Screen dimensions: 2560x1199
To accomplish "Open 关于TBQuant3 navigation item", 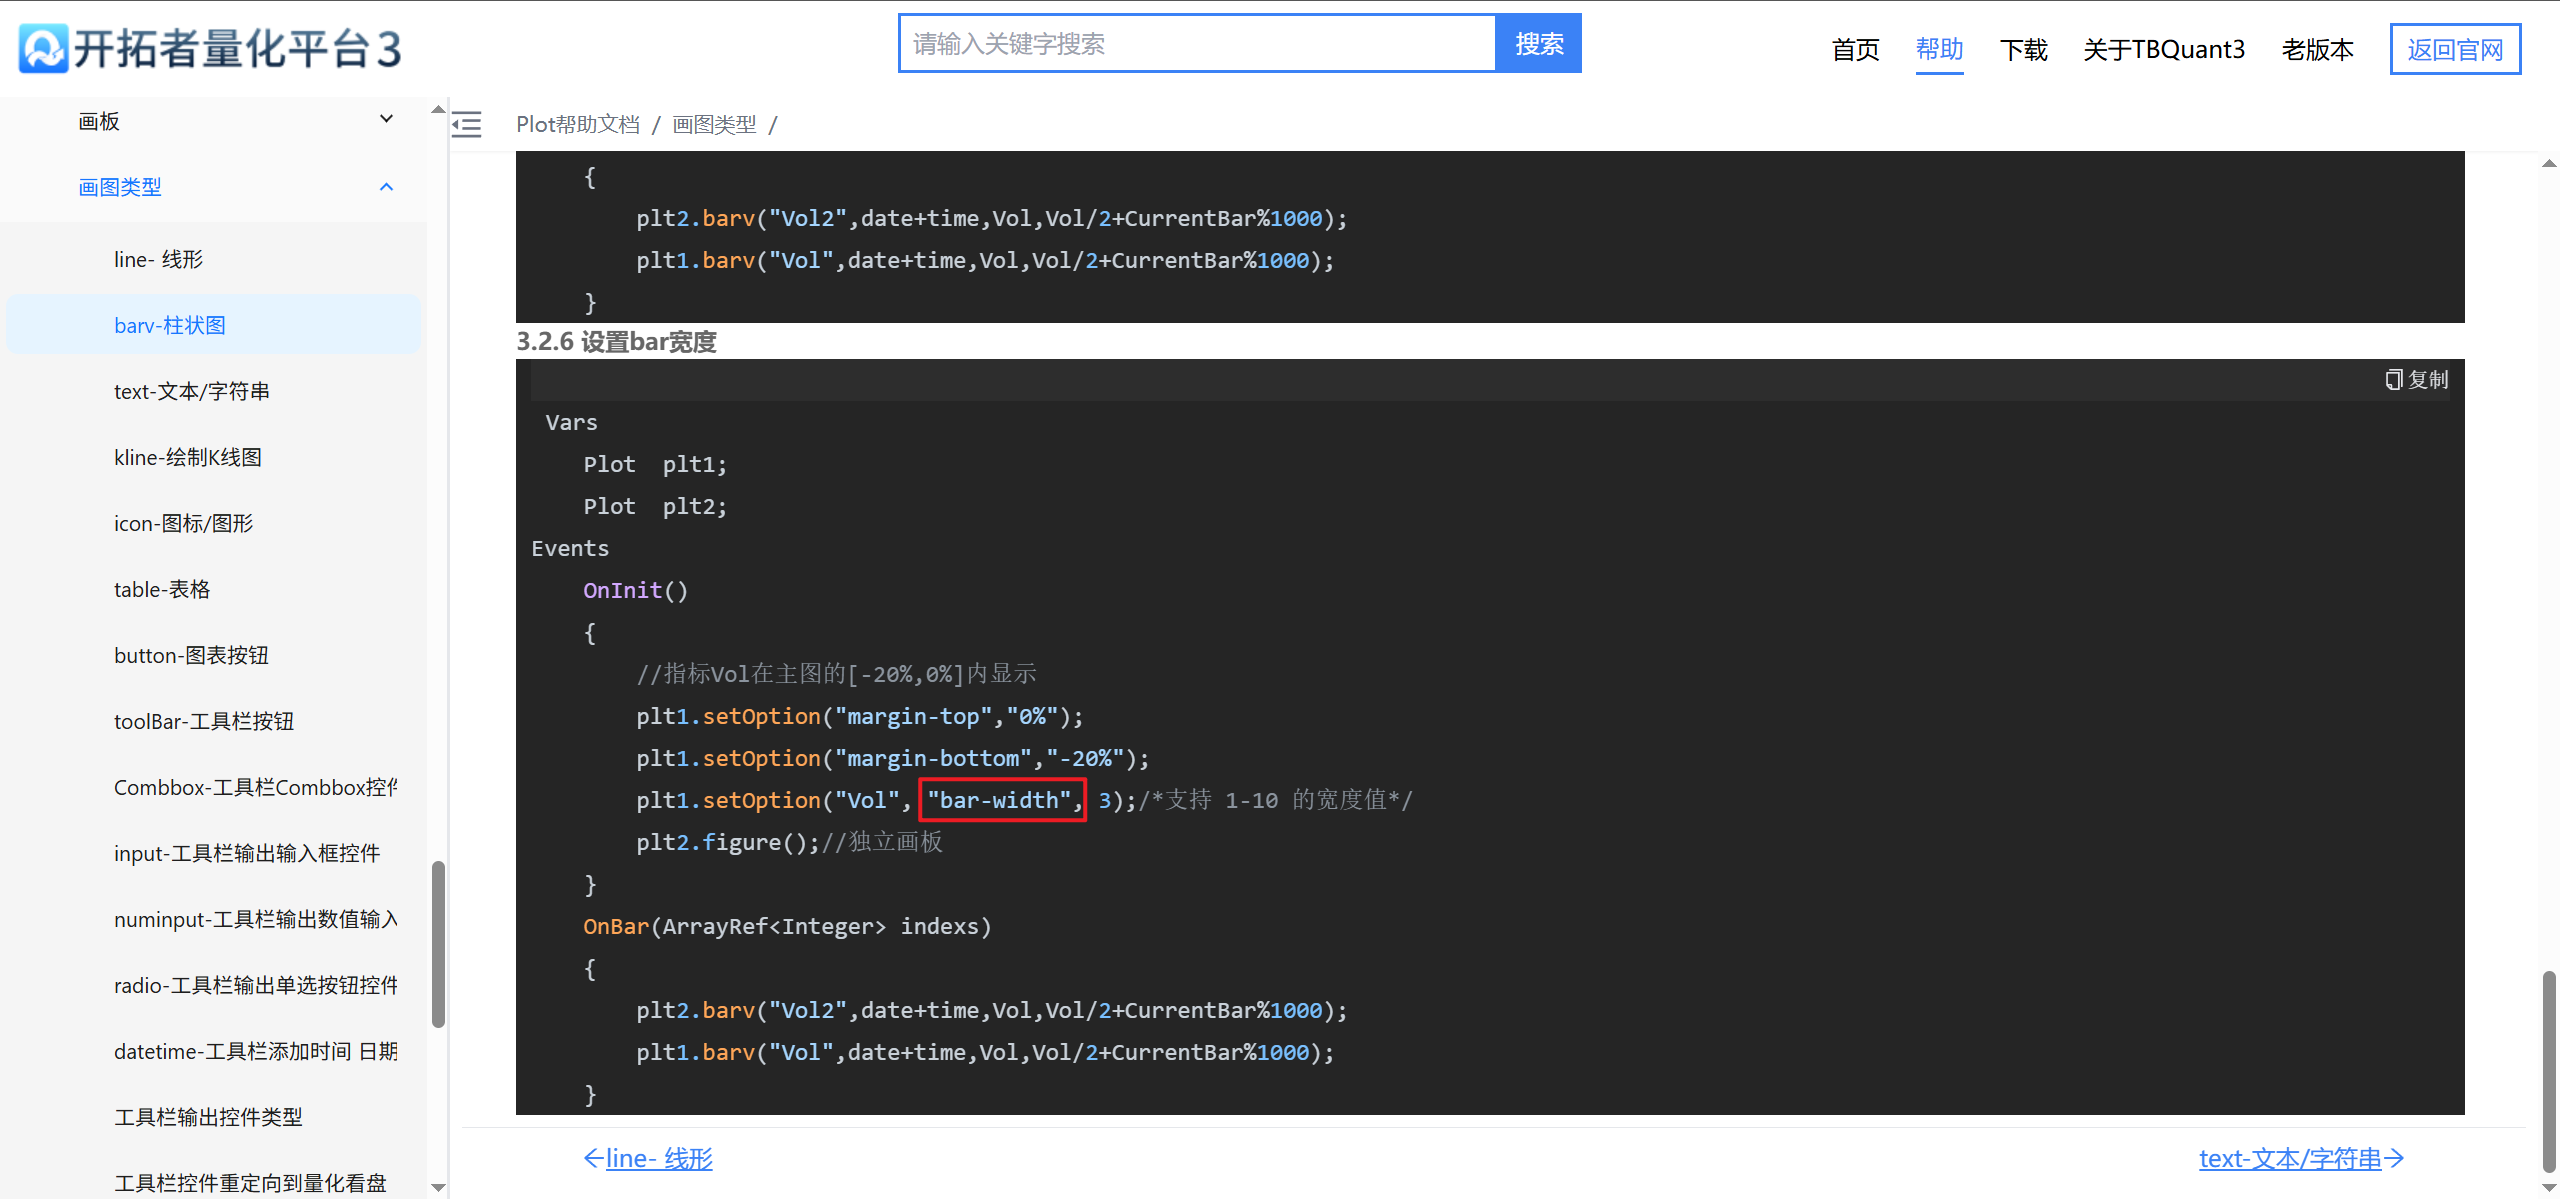I will [2164, 50].
